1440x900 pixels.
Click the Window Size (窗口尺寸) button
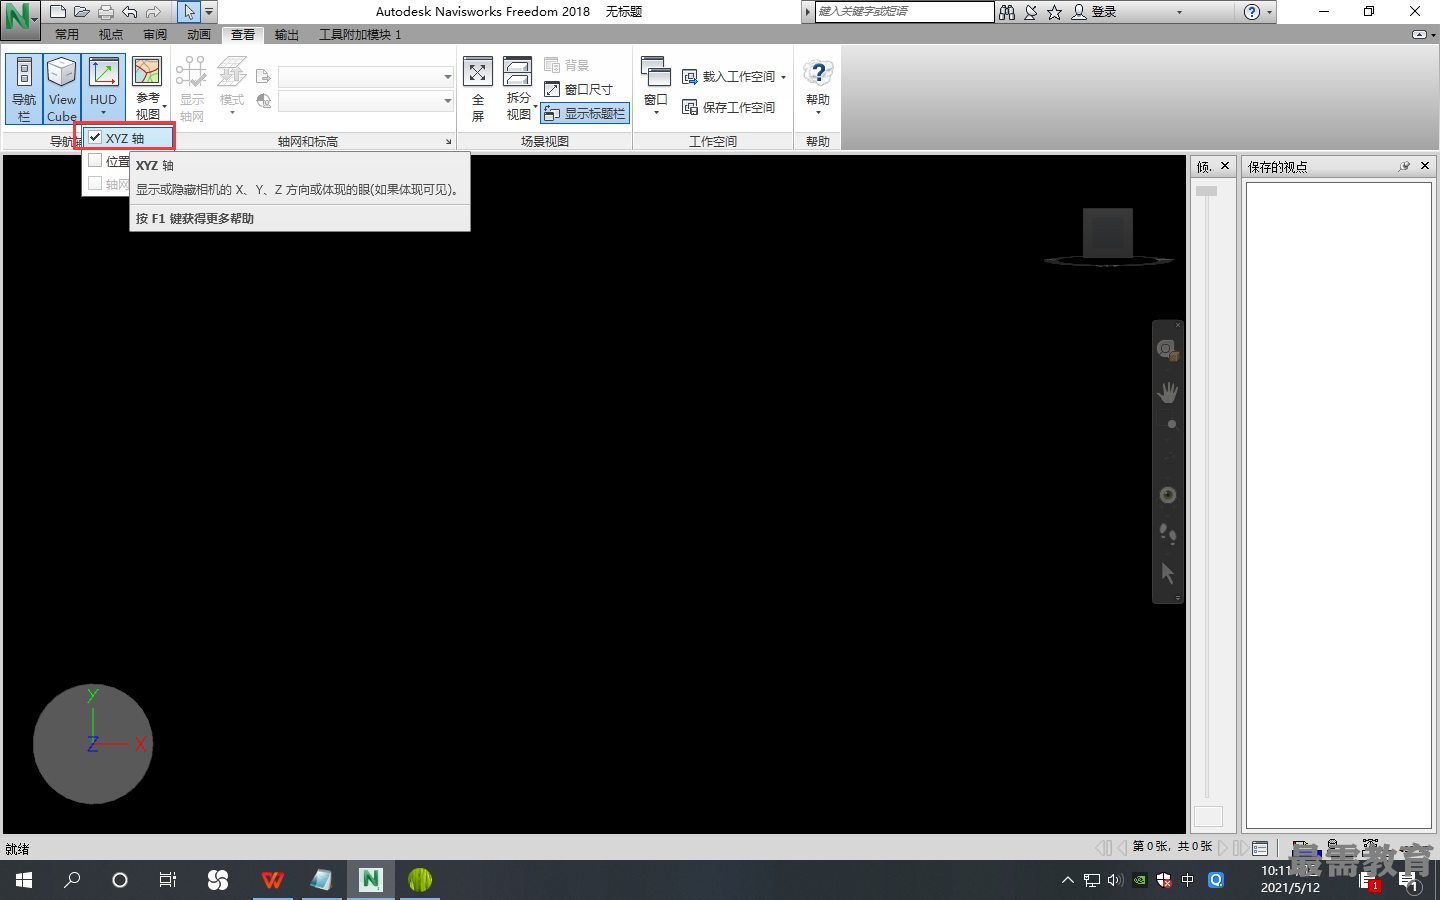579,89
